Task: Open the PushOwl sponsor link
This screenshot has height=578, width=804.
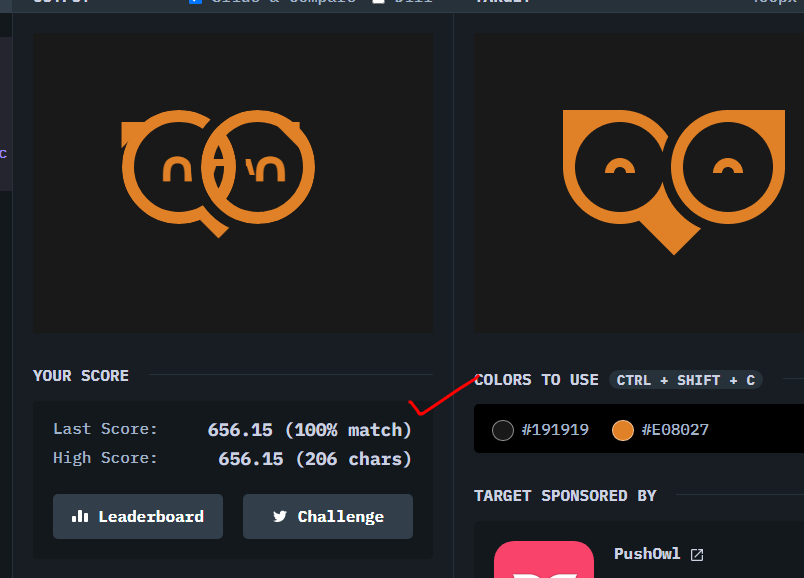Action: tap(658, 554)
